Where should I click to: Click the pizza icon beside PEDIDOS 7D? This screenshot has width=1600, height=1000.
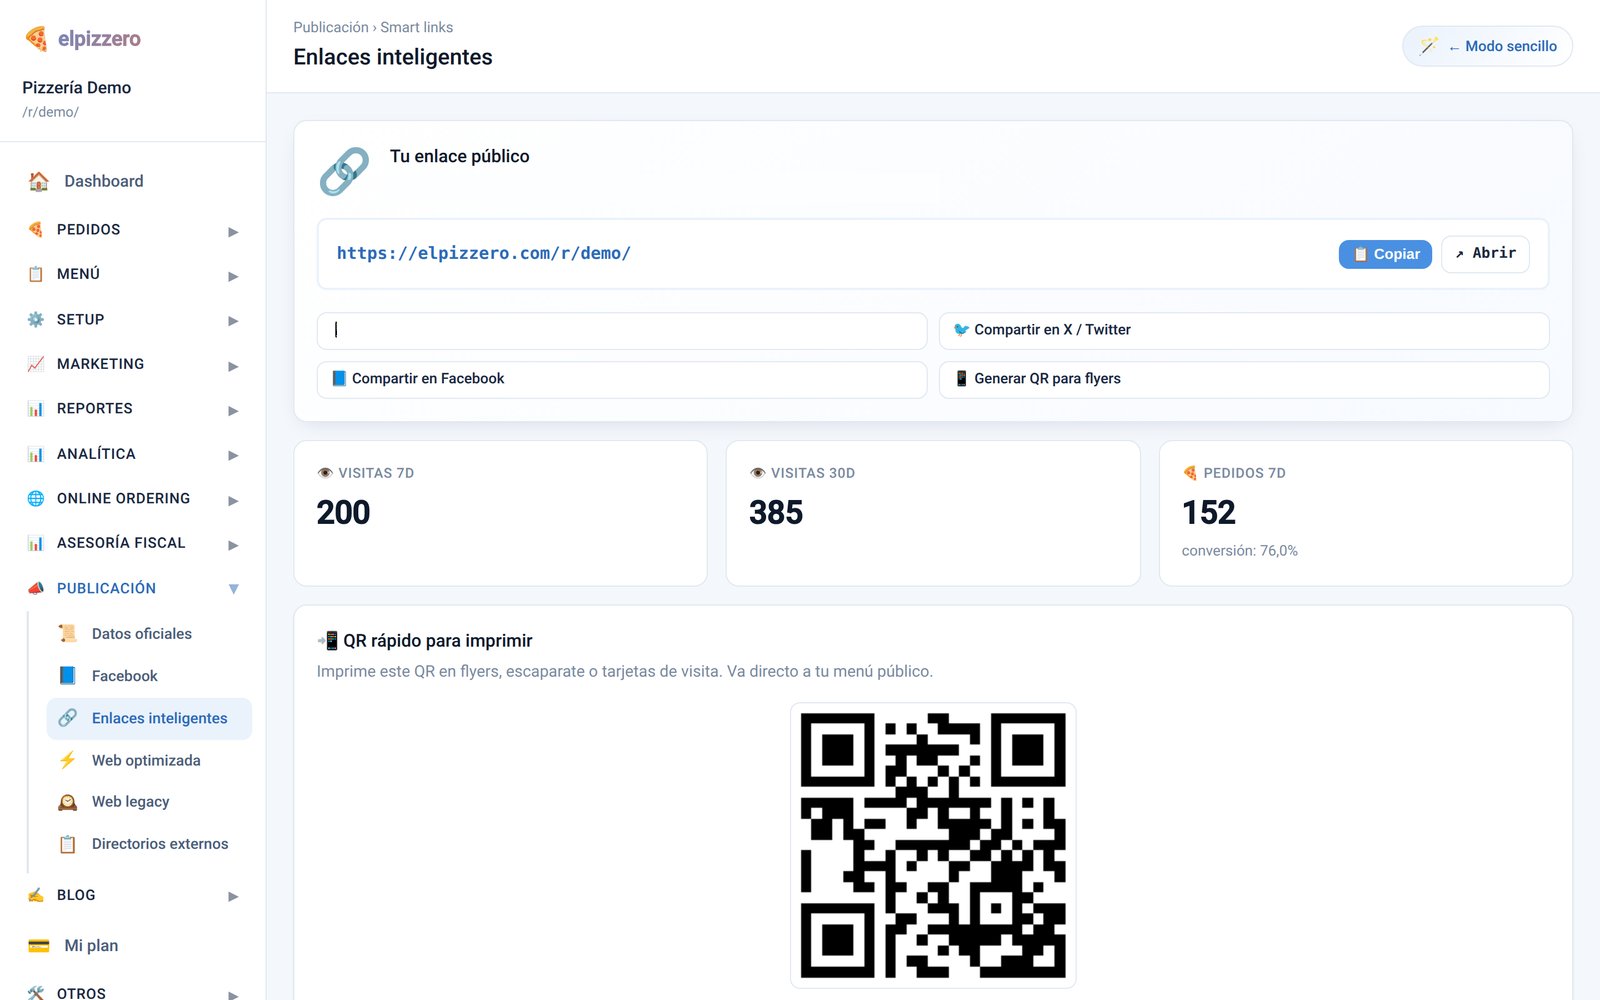coord(1190,473)
